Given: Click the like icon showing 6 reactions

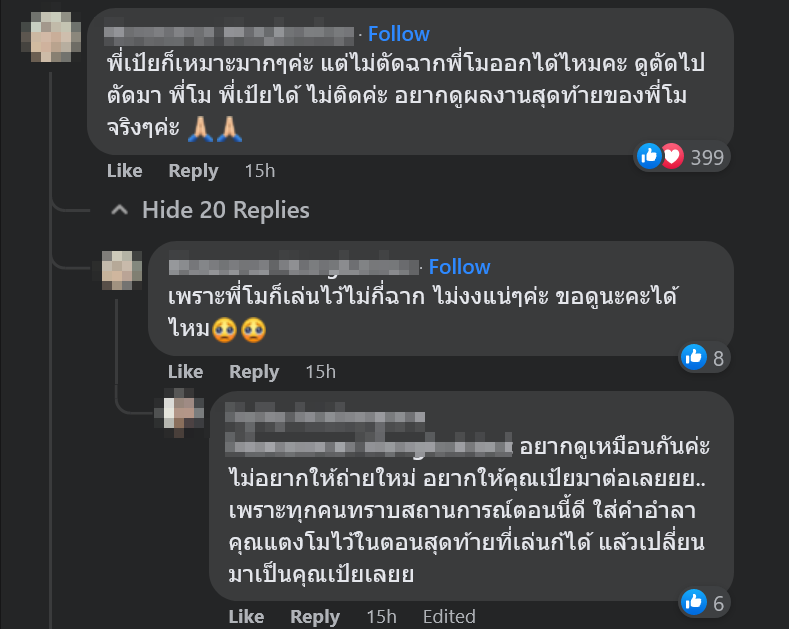Looking at the screenshot, I should coord(693,602).
